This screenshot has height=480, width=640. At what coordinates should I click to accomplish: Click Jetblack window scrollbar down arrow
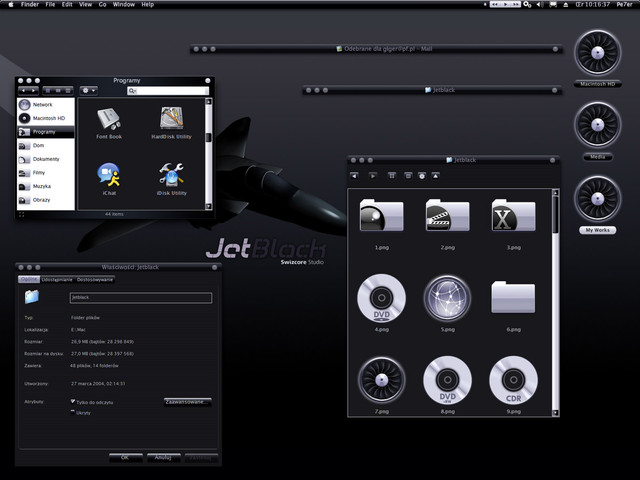click(x=556, y=413)
